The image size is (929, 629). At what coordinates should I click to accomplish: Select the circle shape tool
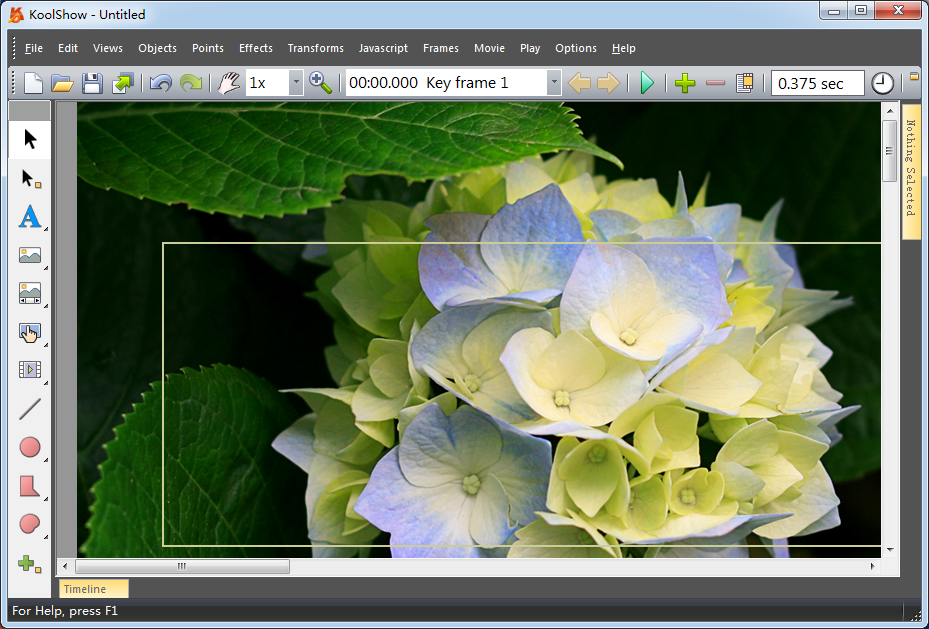click(x=30, y=448)
